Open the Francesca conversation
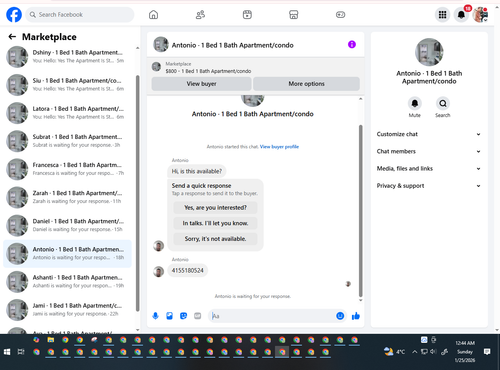500x370 pixels. tap(68, 169)
